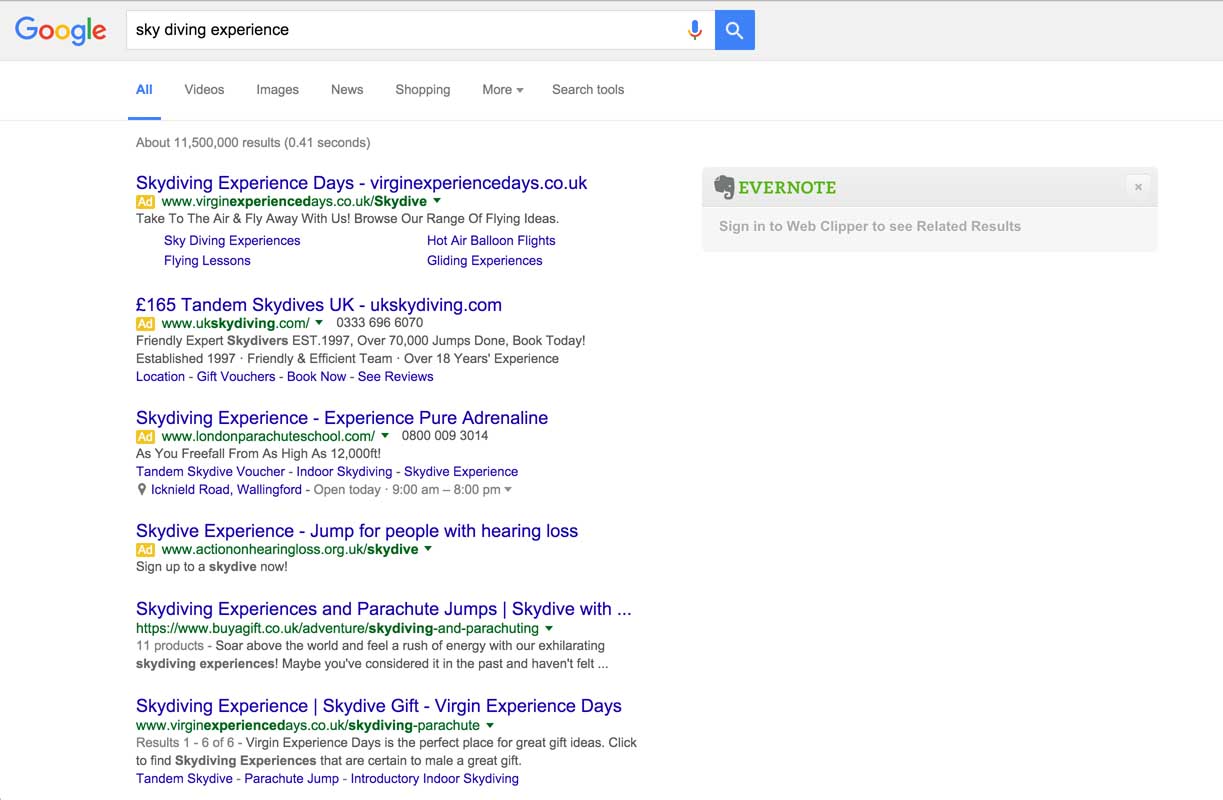Open £165 Tandem Skydives UK ad title
Screen dimensions: 1223x800
(319, 305)
